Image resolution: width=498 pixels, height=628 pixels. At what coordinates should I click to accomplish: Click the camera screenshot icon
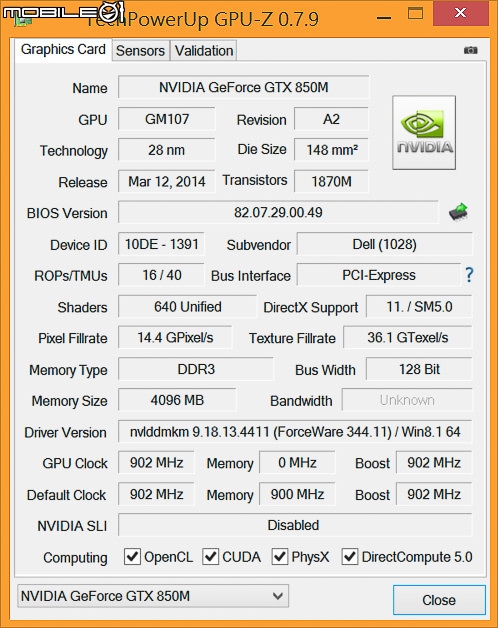(470, 50)
